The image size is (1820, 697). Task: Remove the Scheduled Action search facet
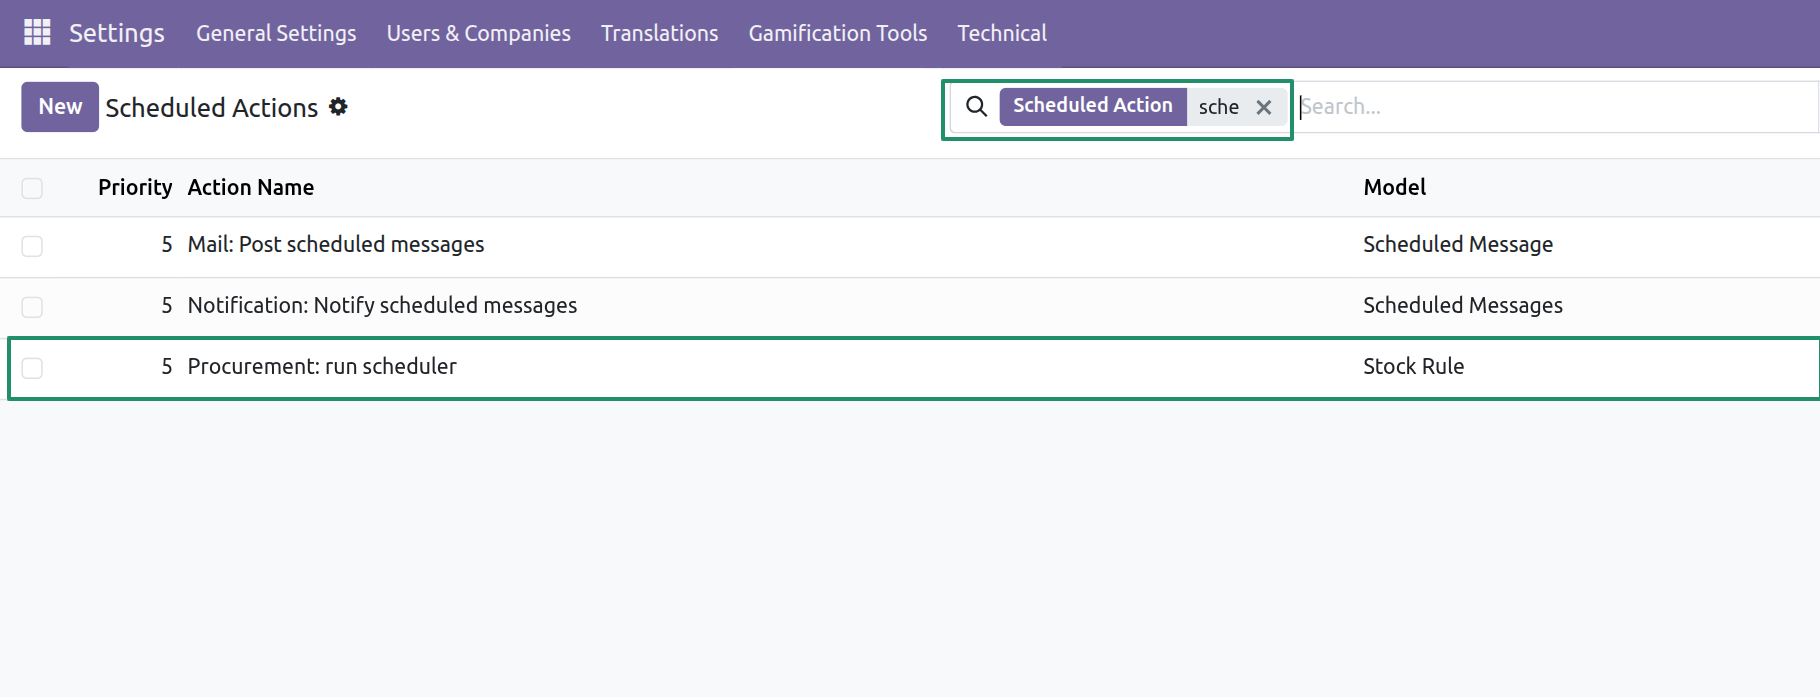tap(1264, 107)
